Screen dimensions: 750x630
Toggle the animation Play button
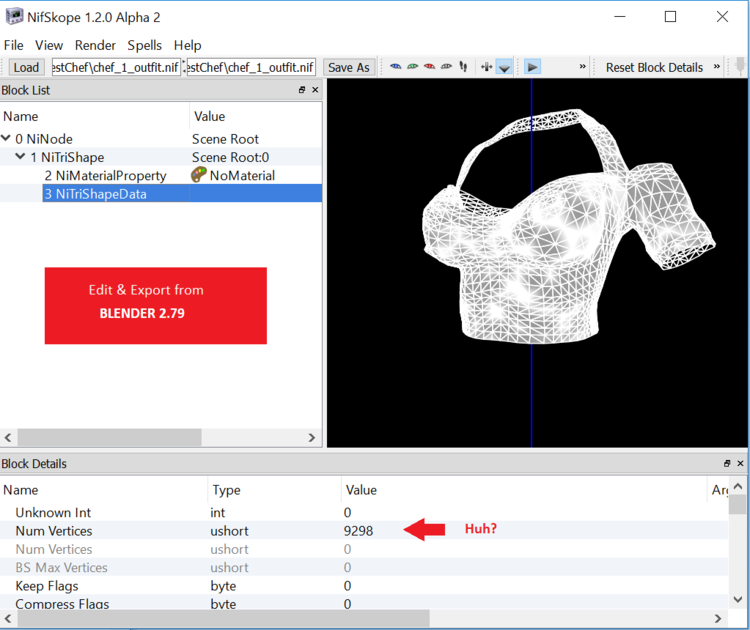click(532, 67)
